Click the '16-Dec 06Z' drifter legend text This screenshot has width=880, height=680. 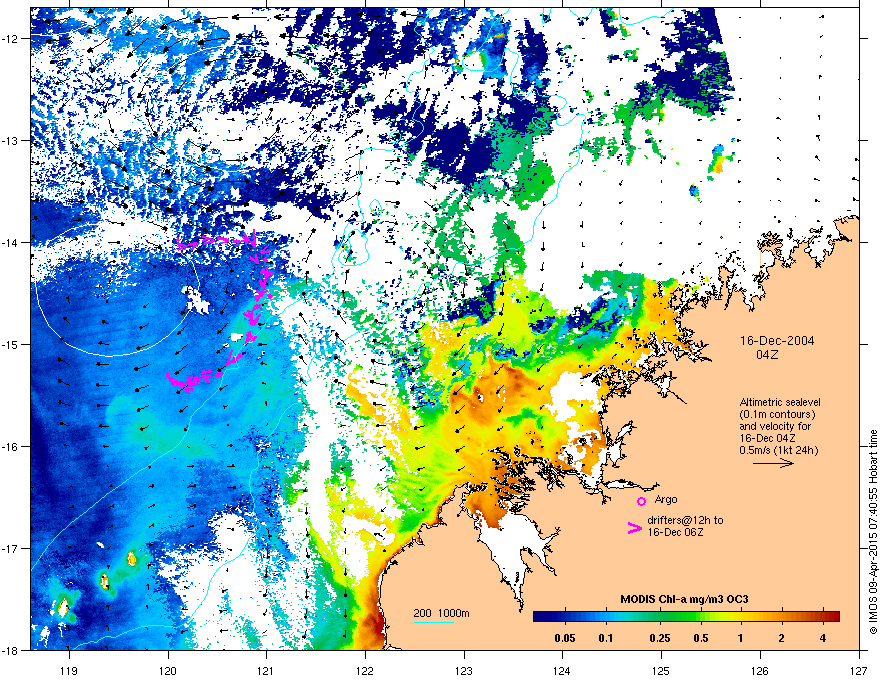click(675, 532)
